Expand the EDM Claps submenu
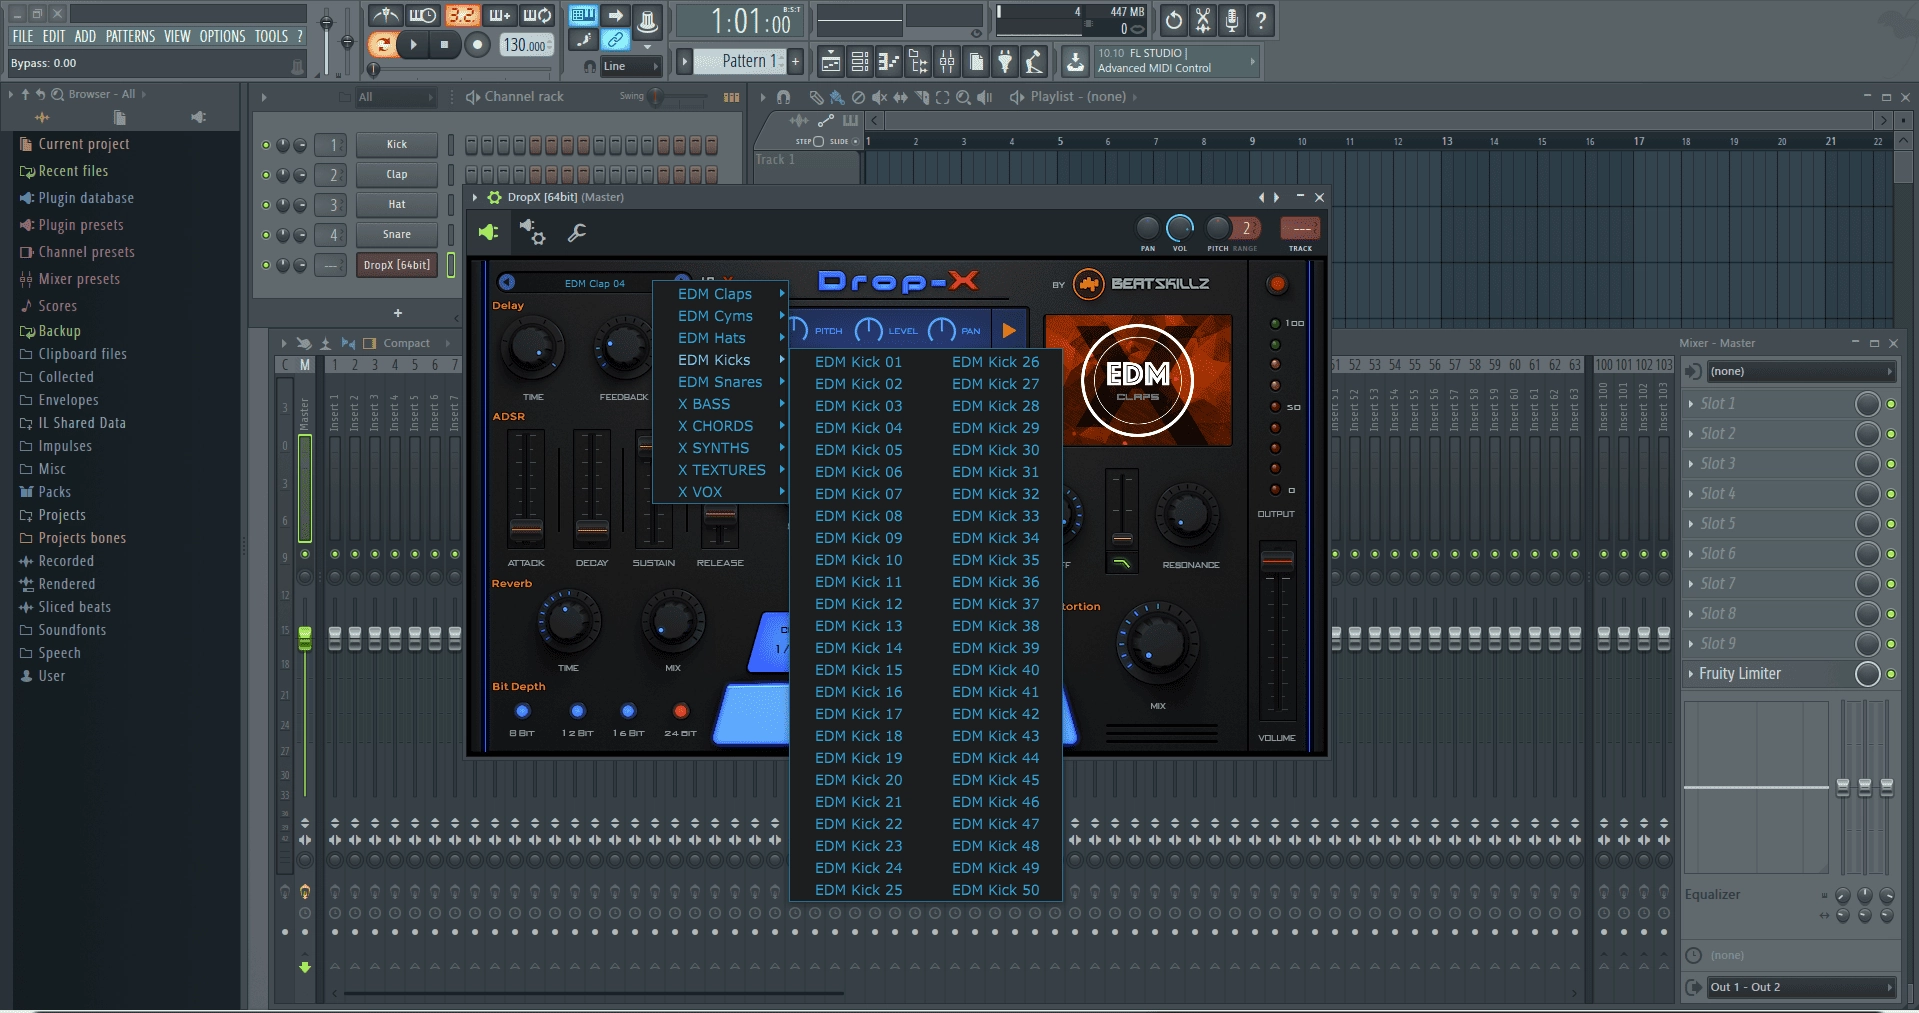1919x1013 pixels. 720,294
